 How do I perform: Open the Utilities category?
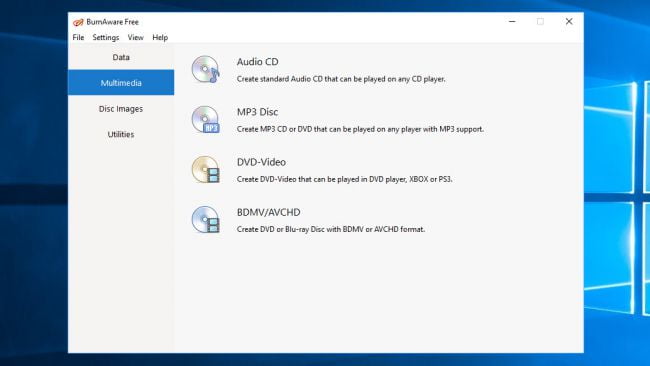click(121, 134)
